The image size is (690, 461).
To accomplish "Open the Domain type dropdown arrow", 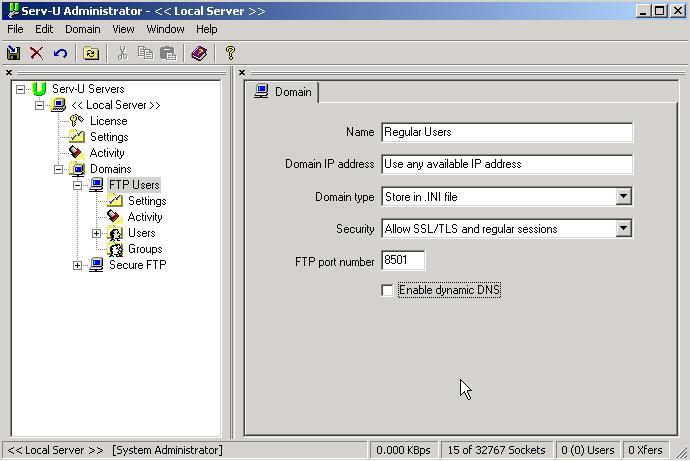I will pos(623,196).
